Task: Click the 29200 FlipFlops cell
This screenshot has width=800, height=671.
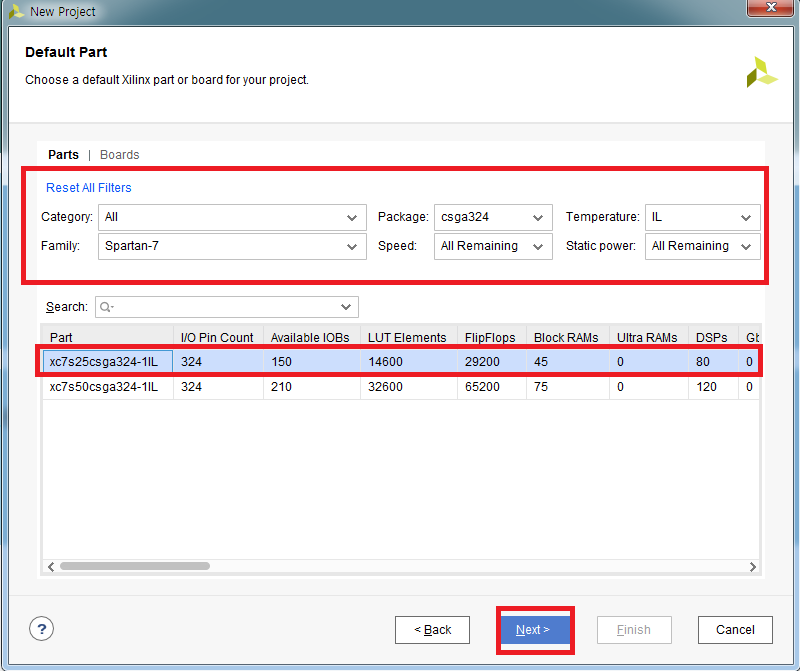Action: pyautogui.click(x=492, y=362)
